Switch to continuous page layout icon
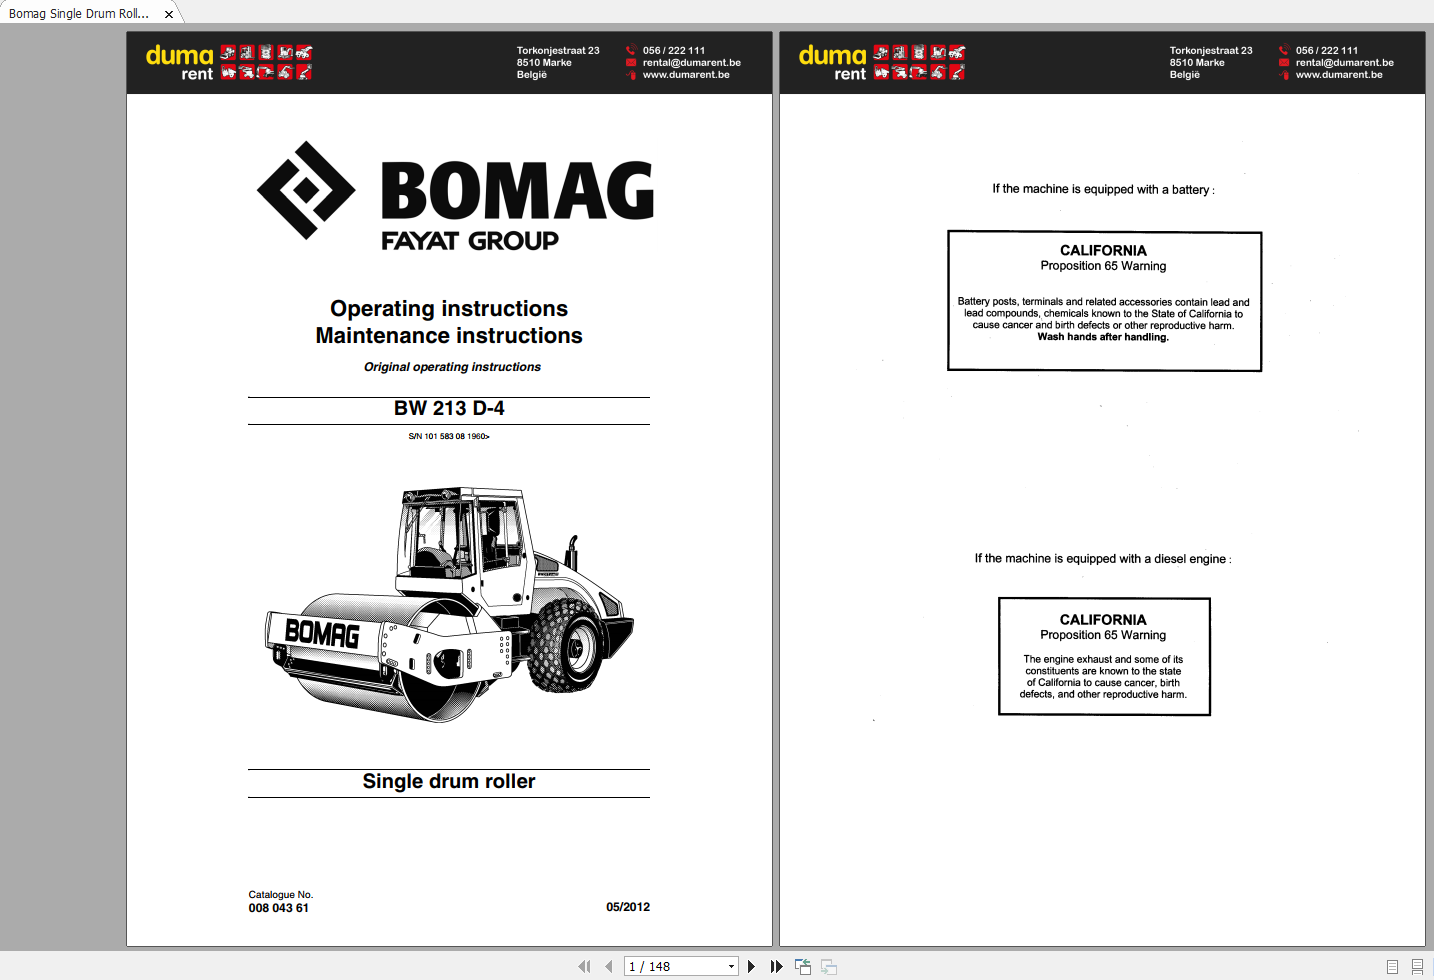Screen dimensions: 1434x980 (1417, 966)
